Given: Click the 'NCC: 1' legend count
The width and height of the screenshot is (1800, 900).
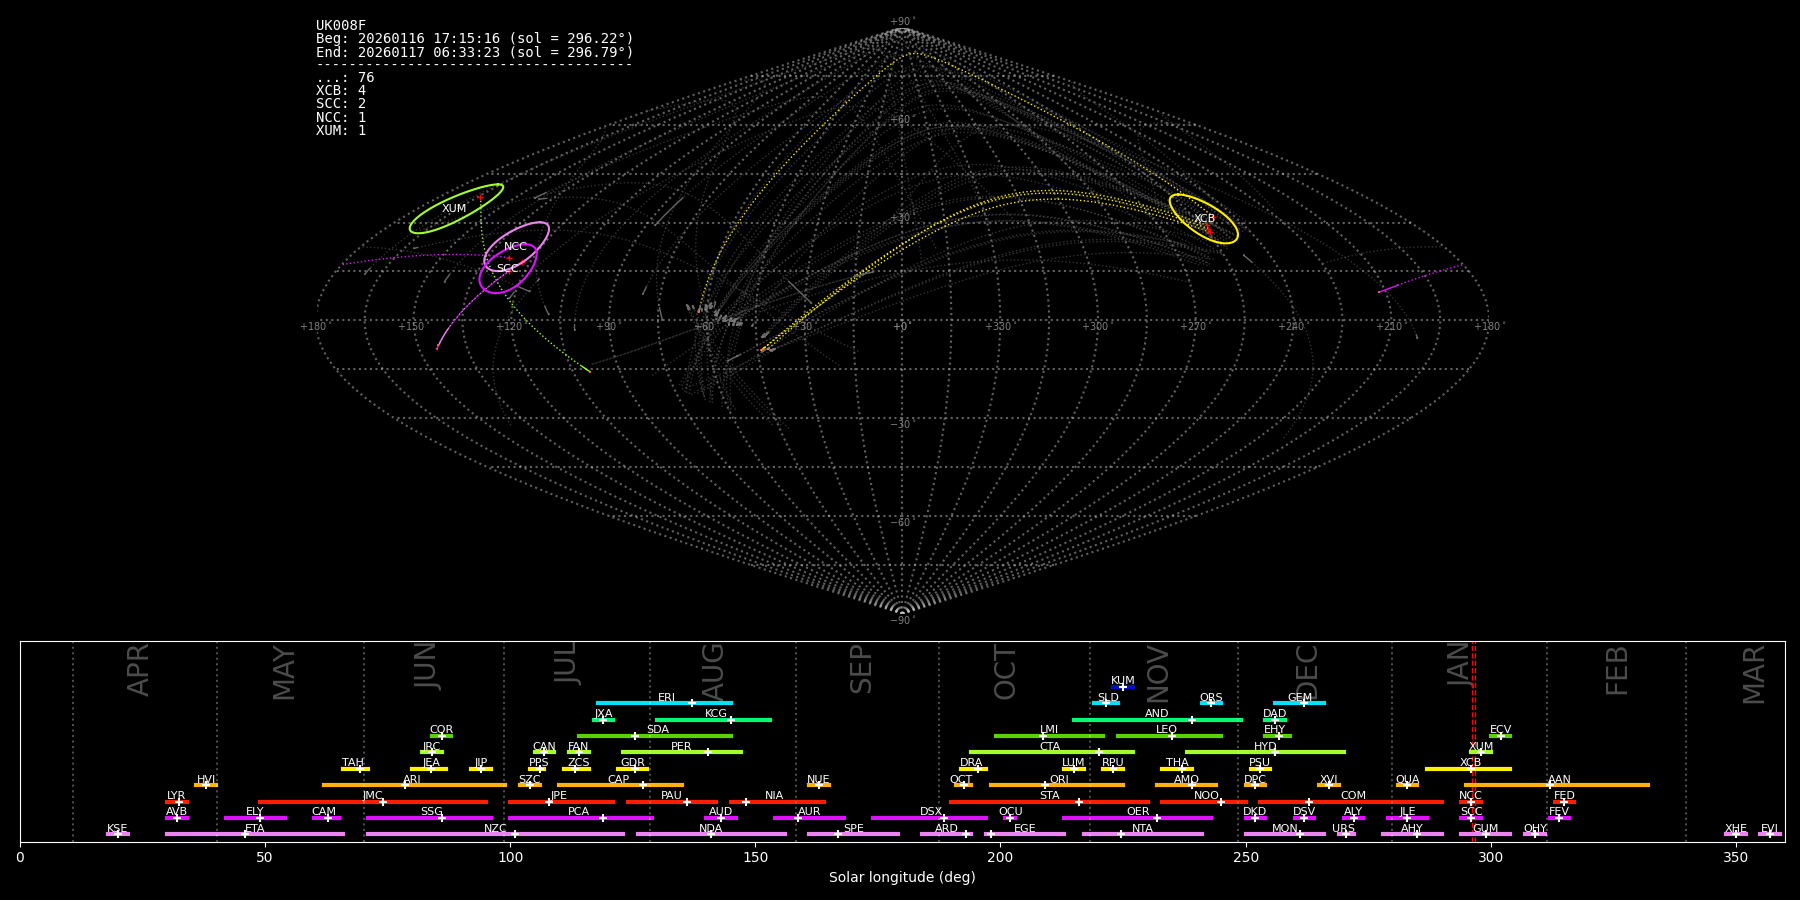Looking at the screenshot, I should [x=341, y=117].
